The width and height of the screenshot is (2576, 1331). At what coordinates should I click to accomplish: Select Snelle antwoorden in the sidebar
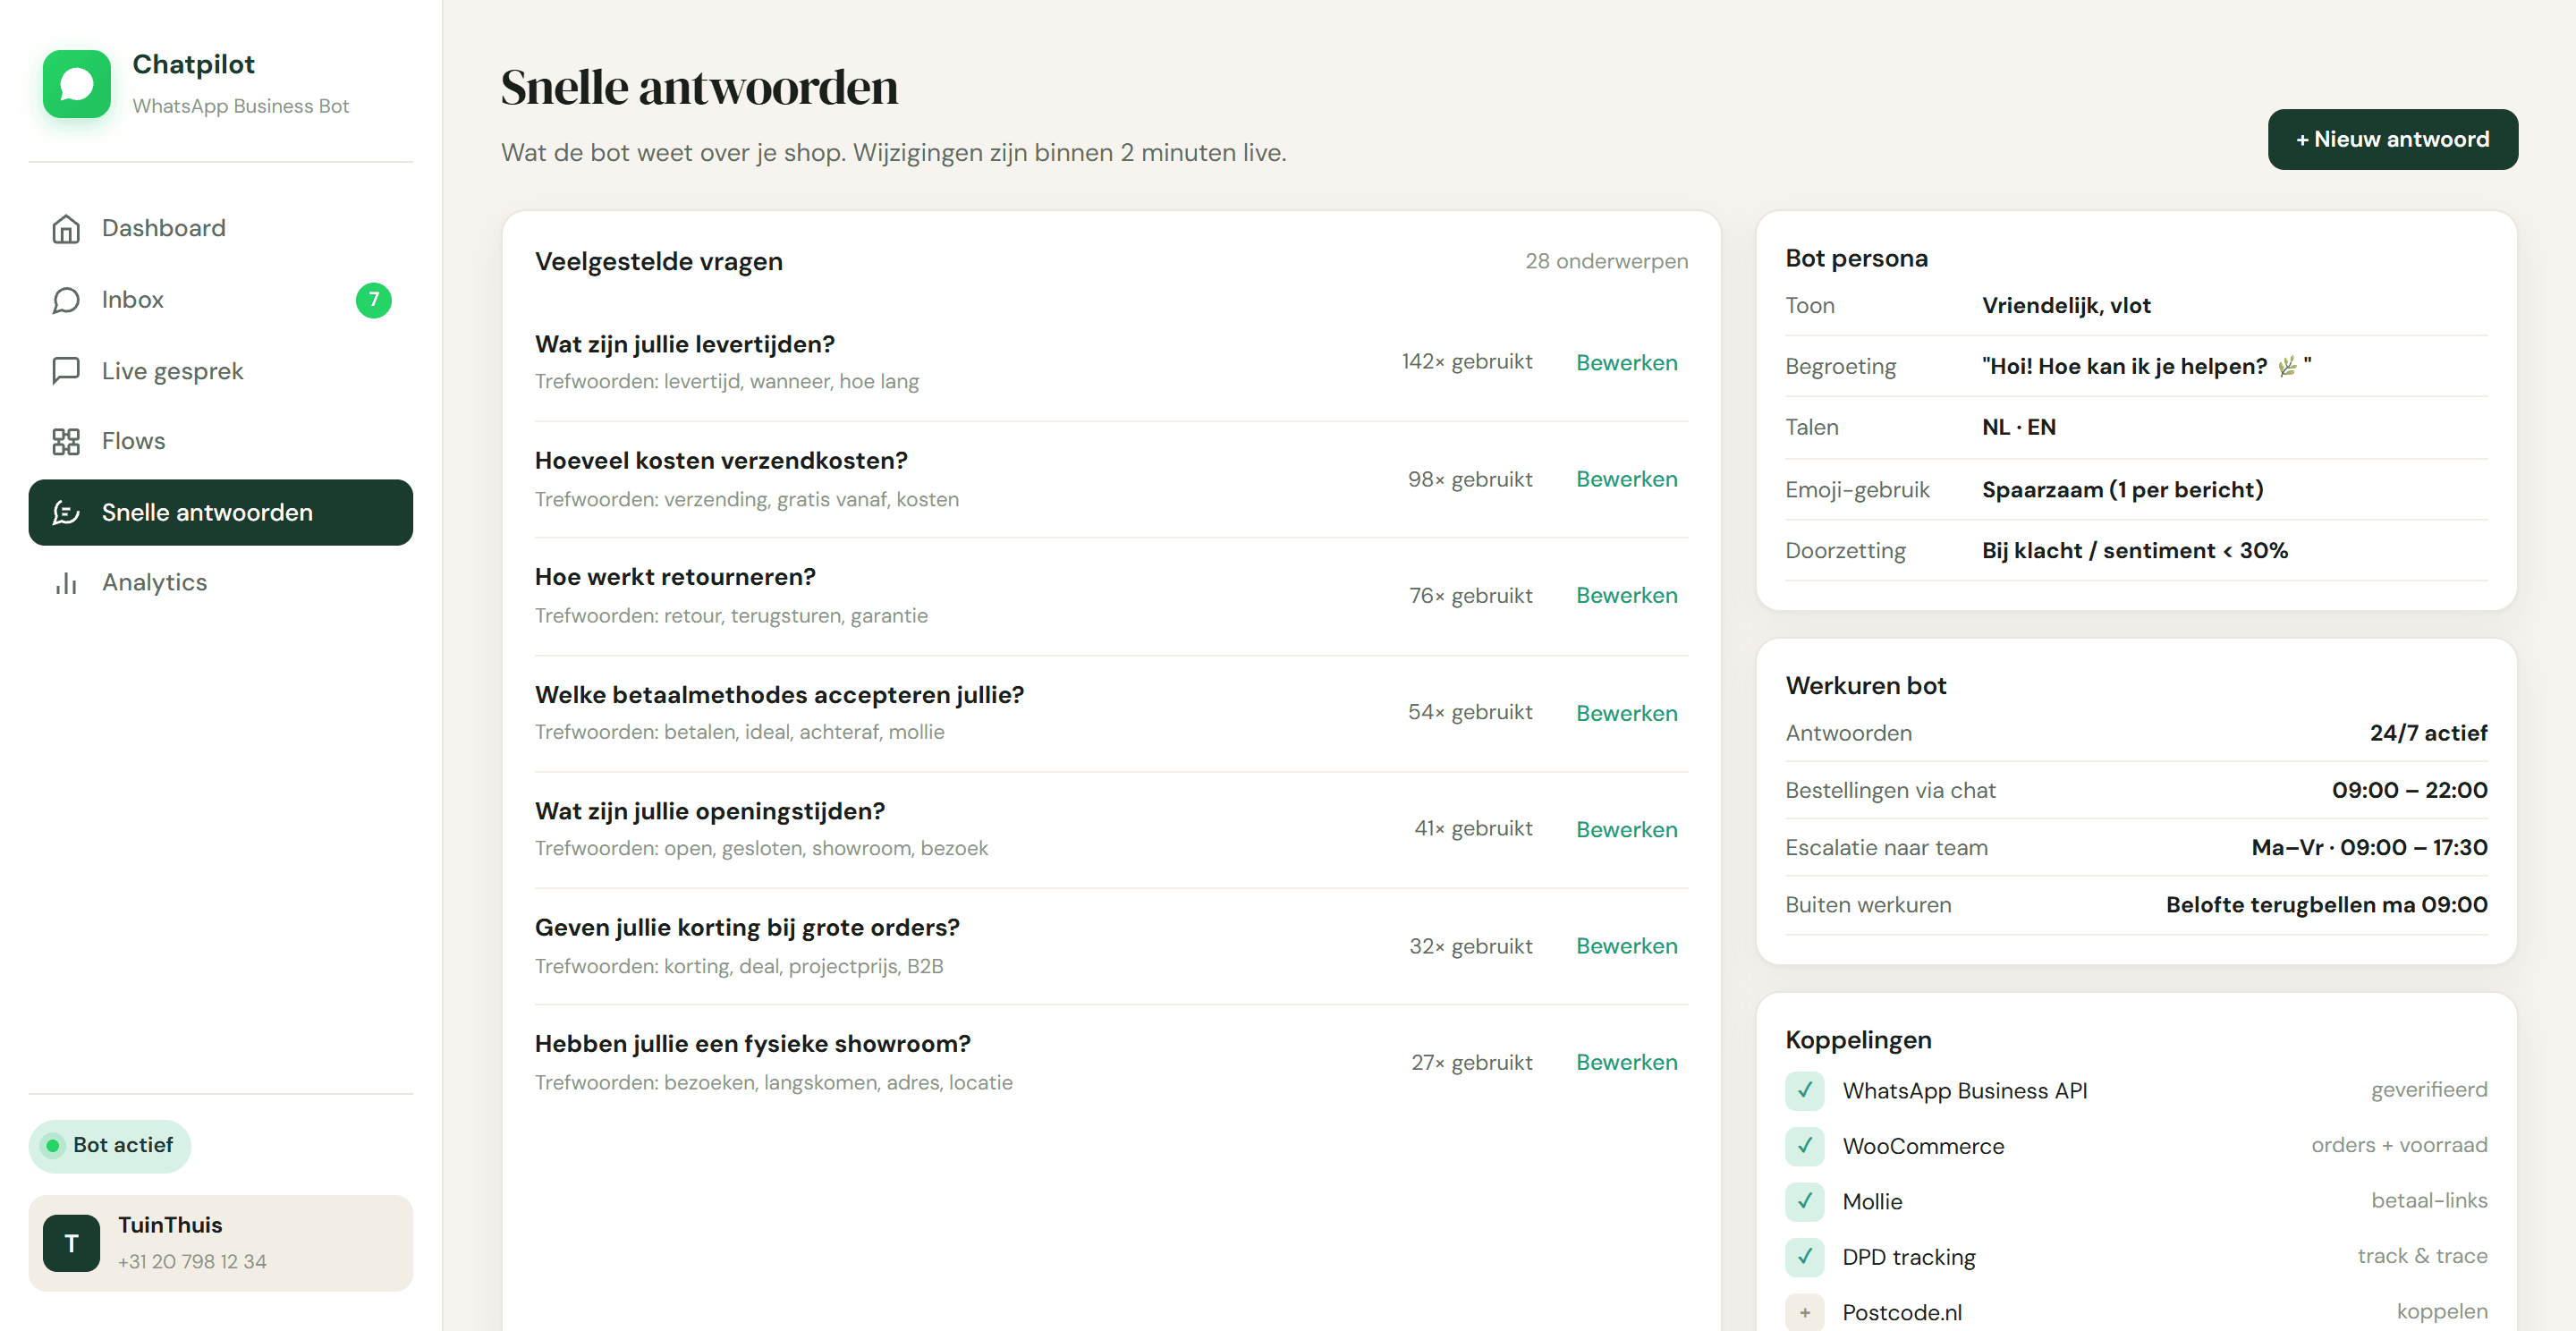click(x=221, y=512)
